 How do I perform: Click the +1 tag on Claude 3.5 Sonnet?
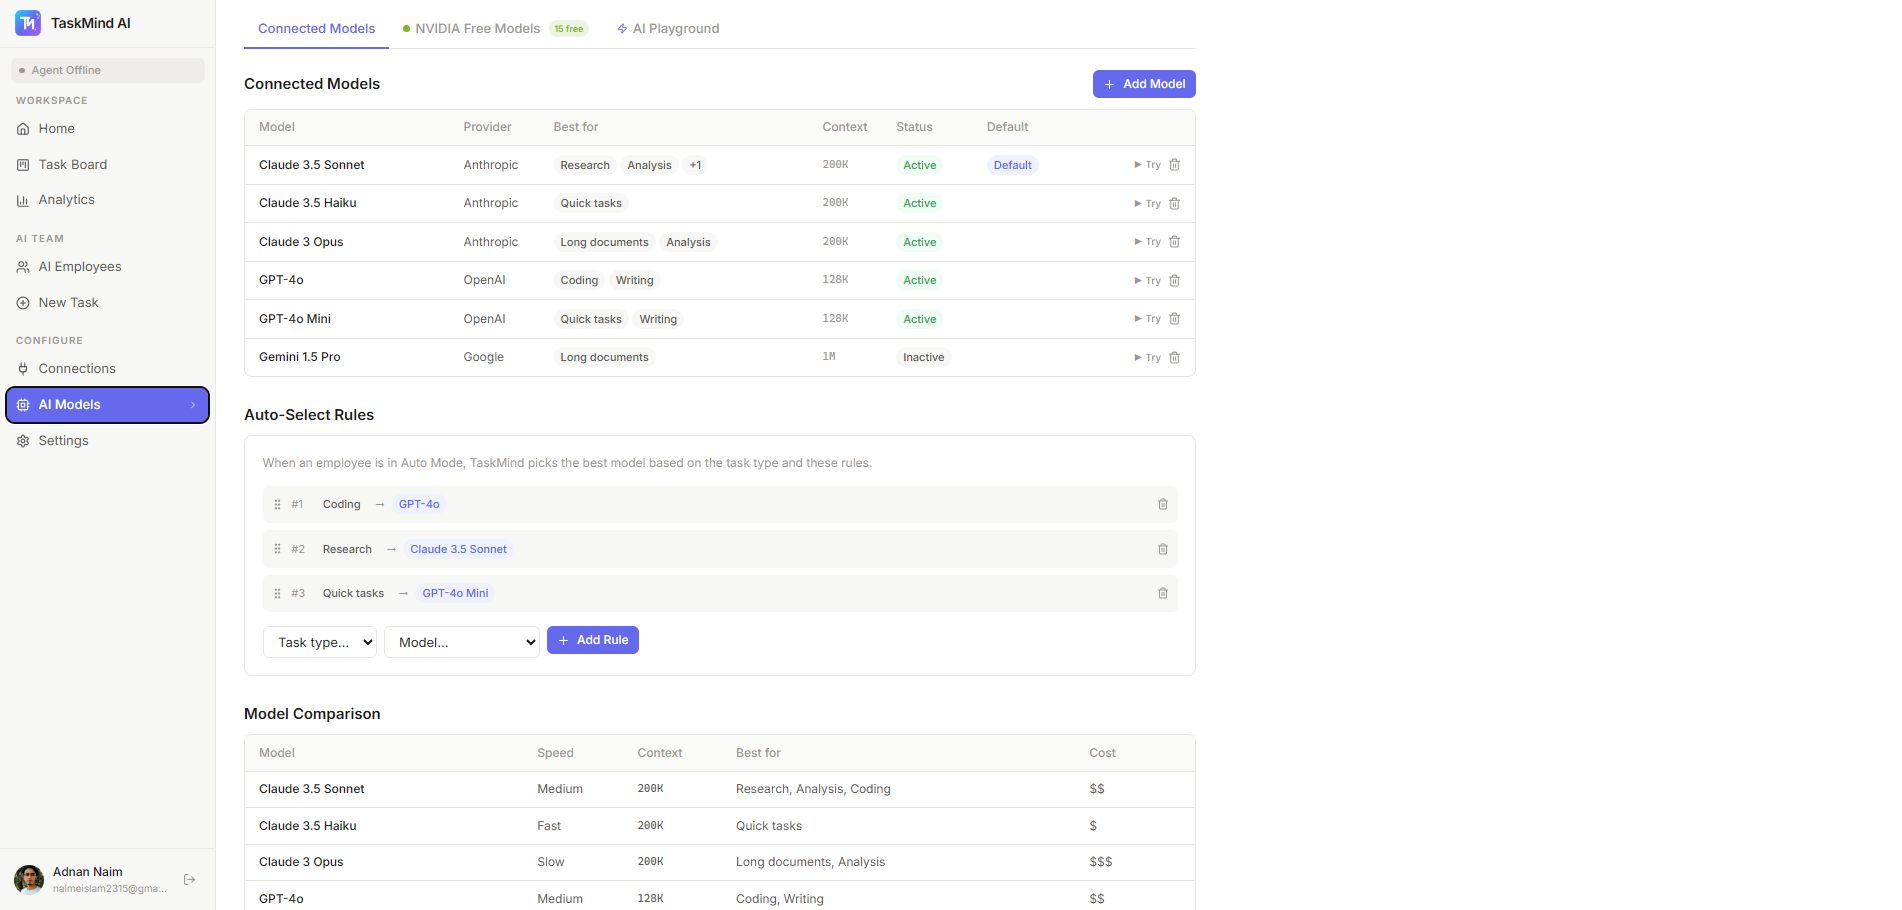point(695,166)
